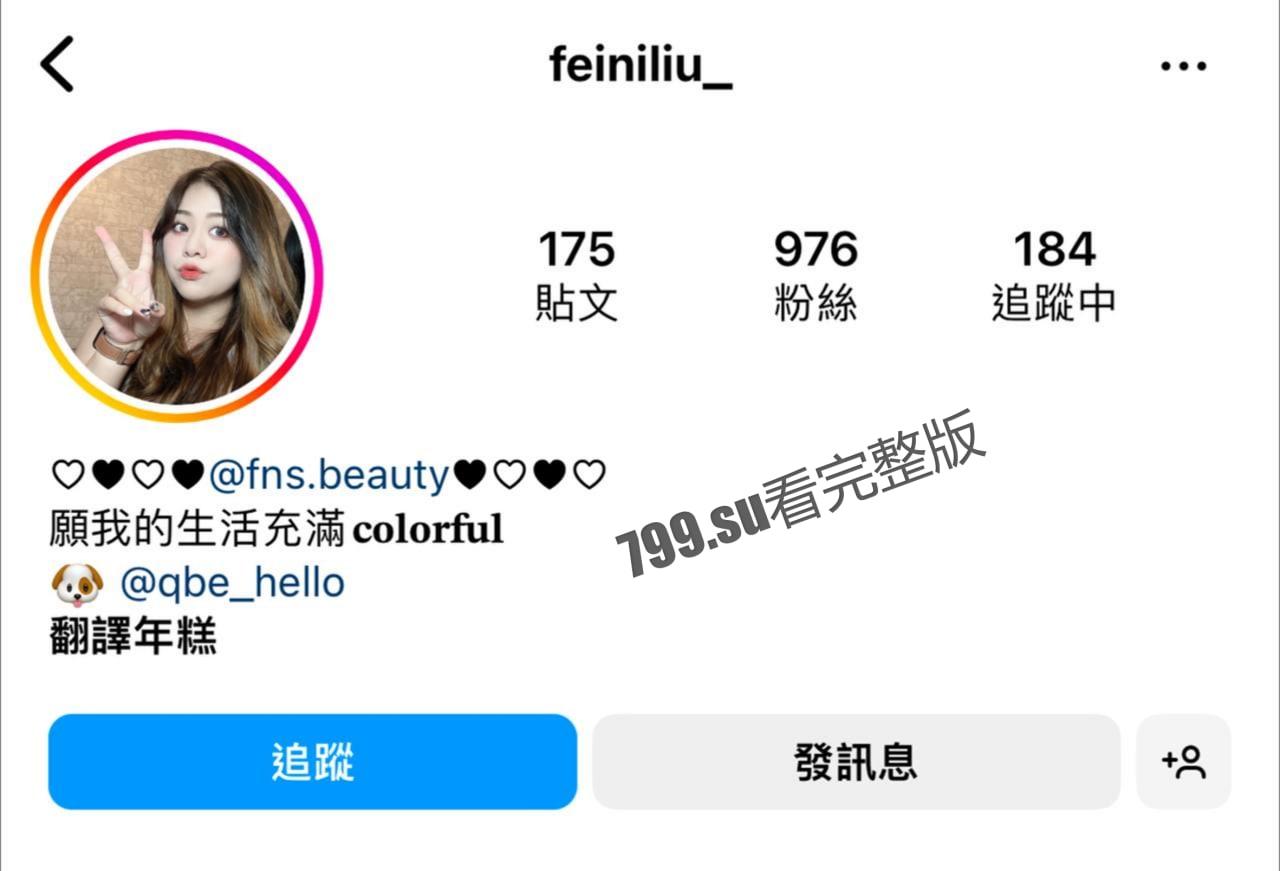1280x871 pixels.
Task: Follow this account with 追蹤 button
Action: tap(312, 762)
